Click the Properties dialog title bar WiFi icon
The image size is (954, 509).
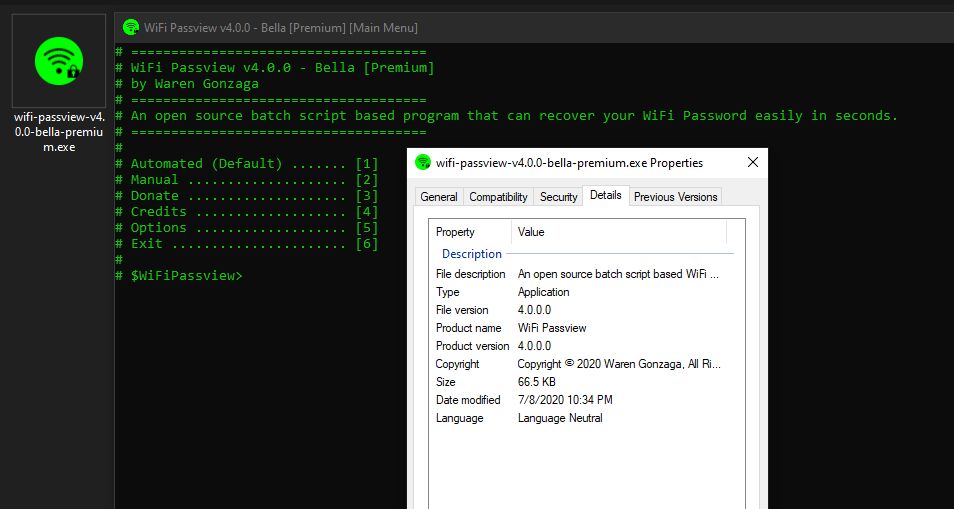pyautogui.click(x=423, y=162)
